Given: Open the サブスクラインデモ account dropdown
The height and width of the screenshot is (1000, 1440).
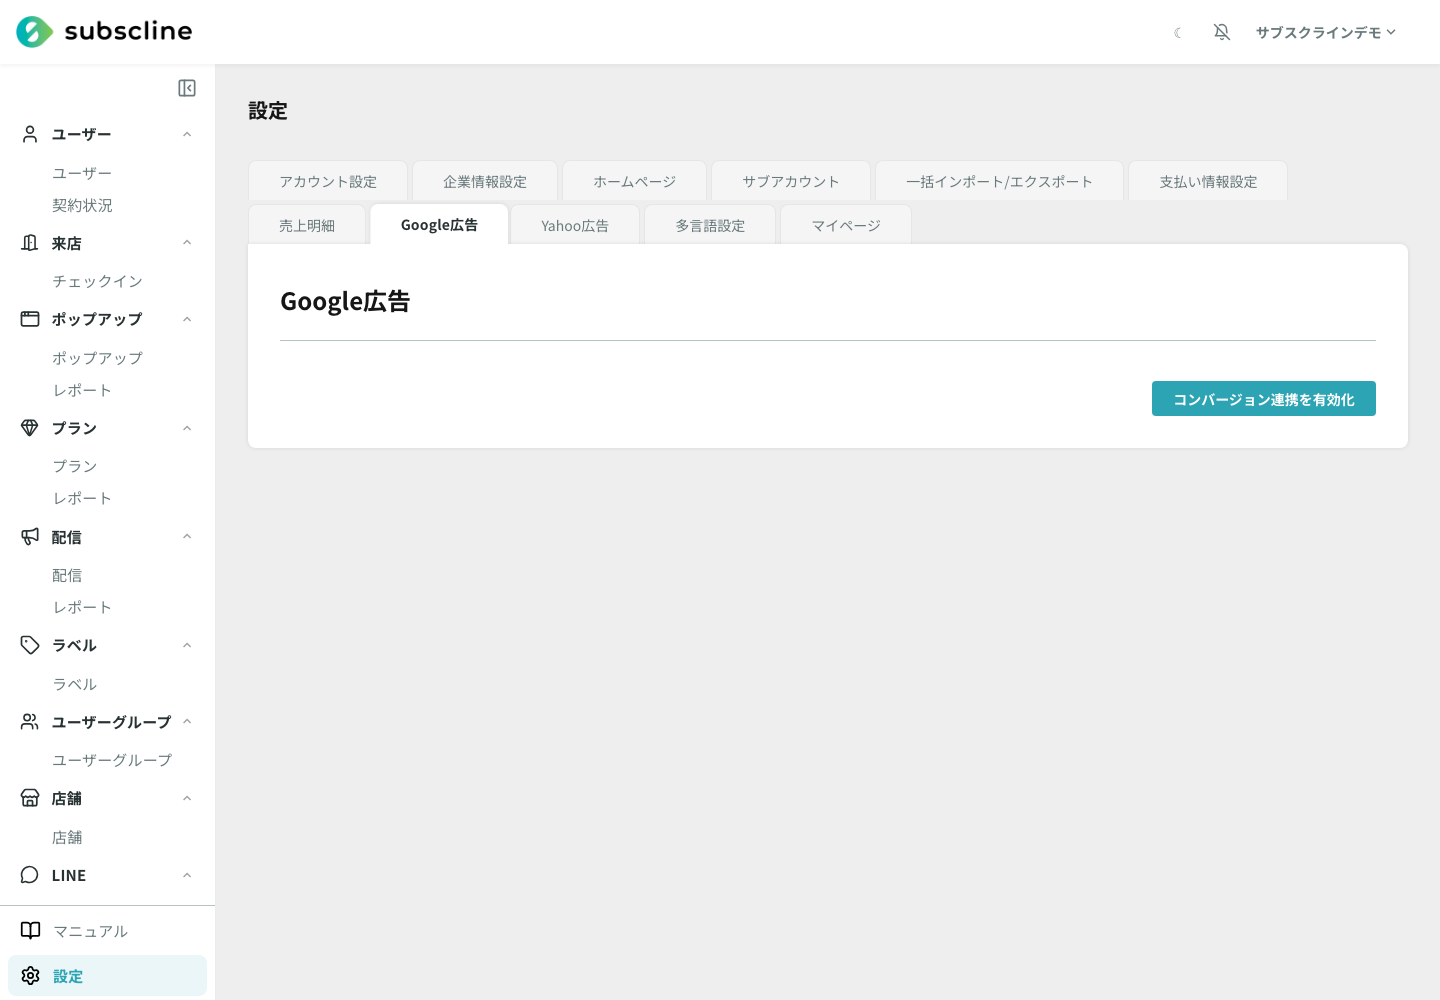Looking at the screenshot, I should point(1326,32).
